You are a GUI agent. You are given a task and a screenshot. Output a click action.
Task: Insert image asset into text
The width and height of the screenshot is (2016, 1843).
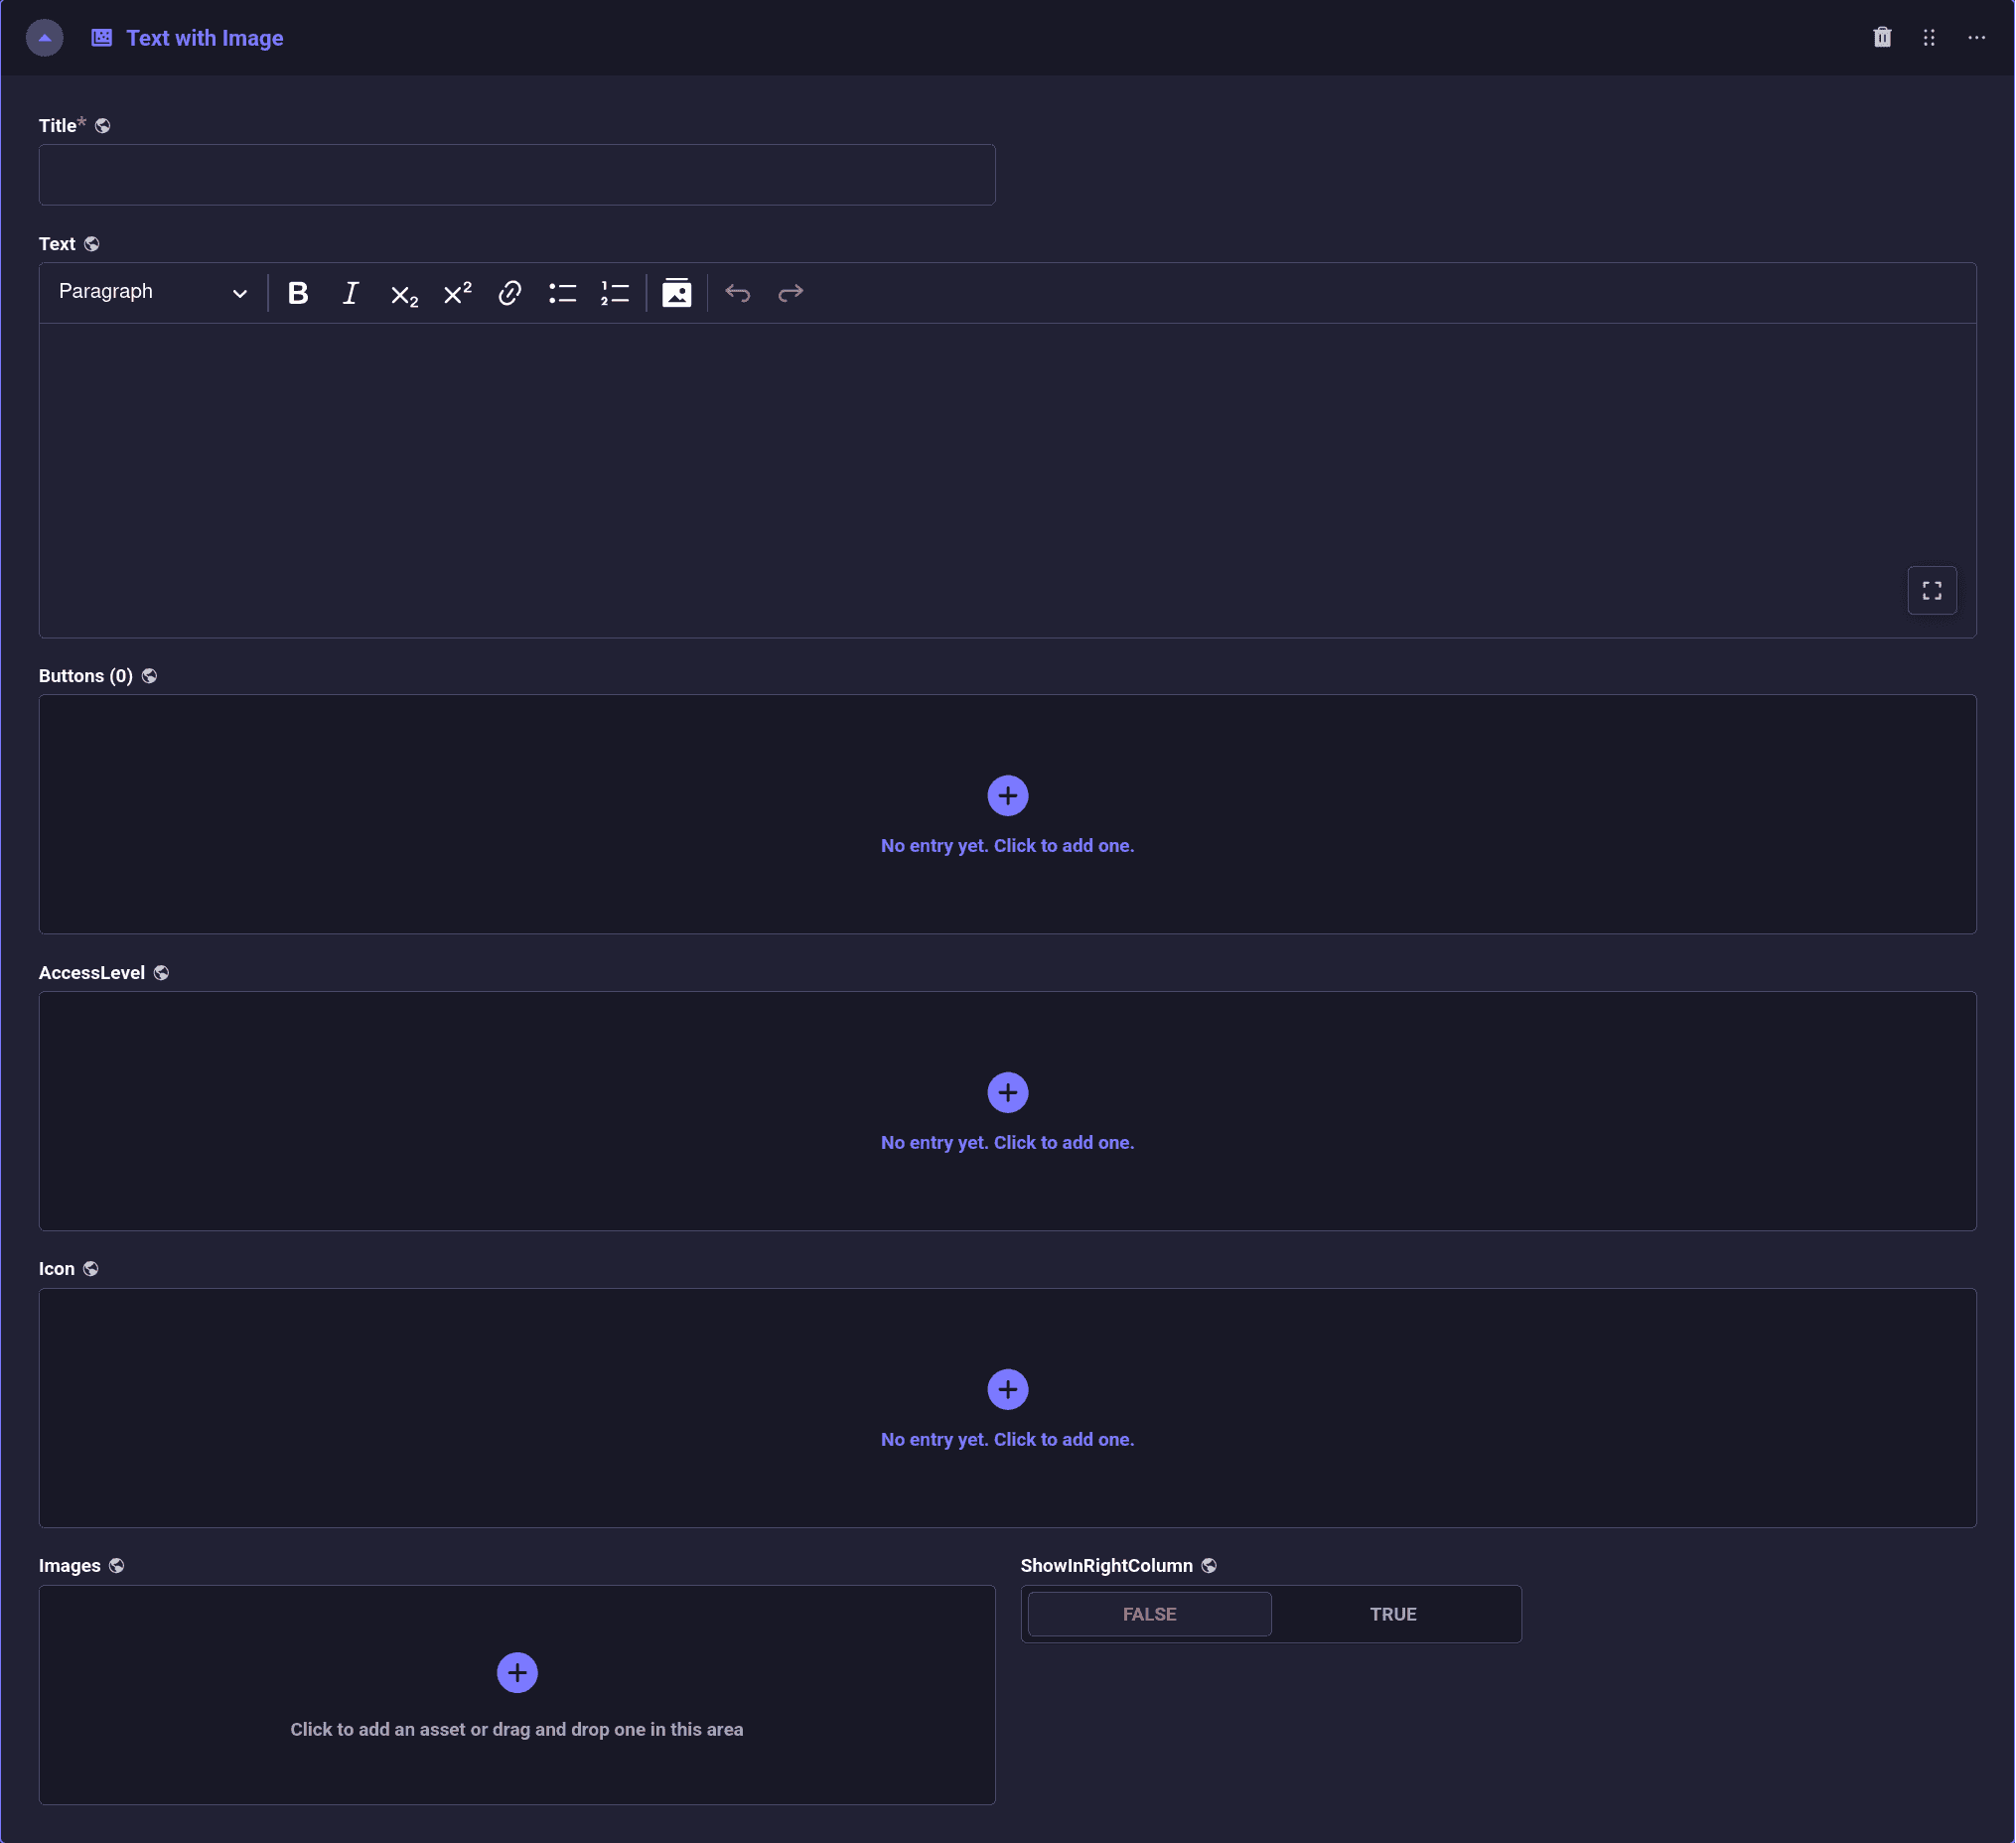(x=676, y=293)
